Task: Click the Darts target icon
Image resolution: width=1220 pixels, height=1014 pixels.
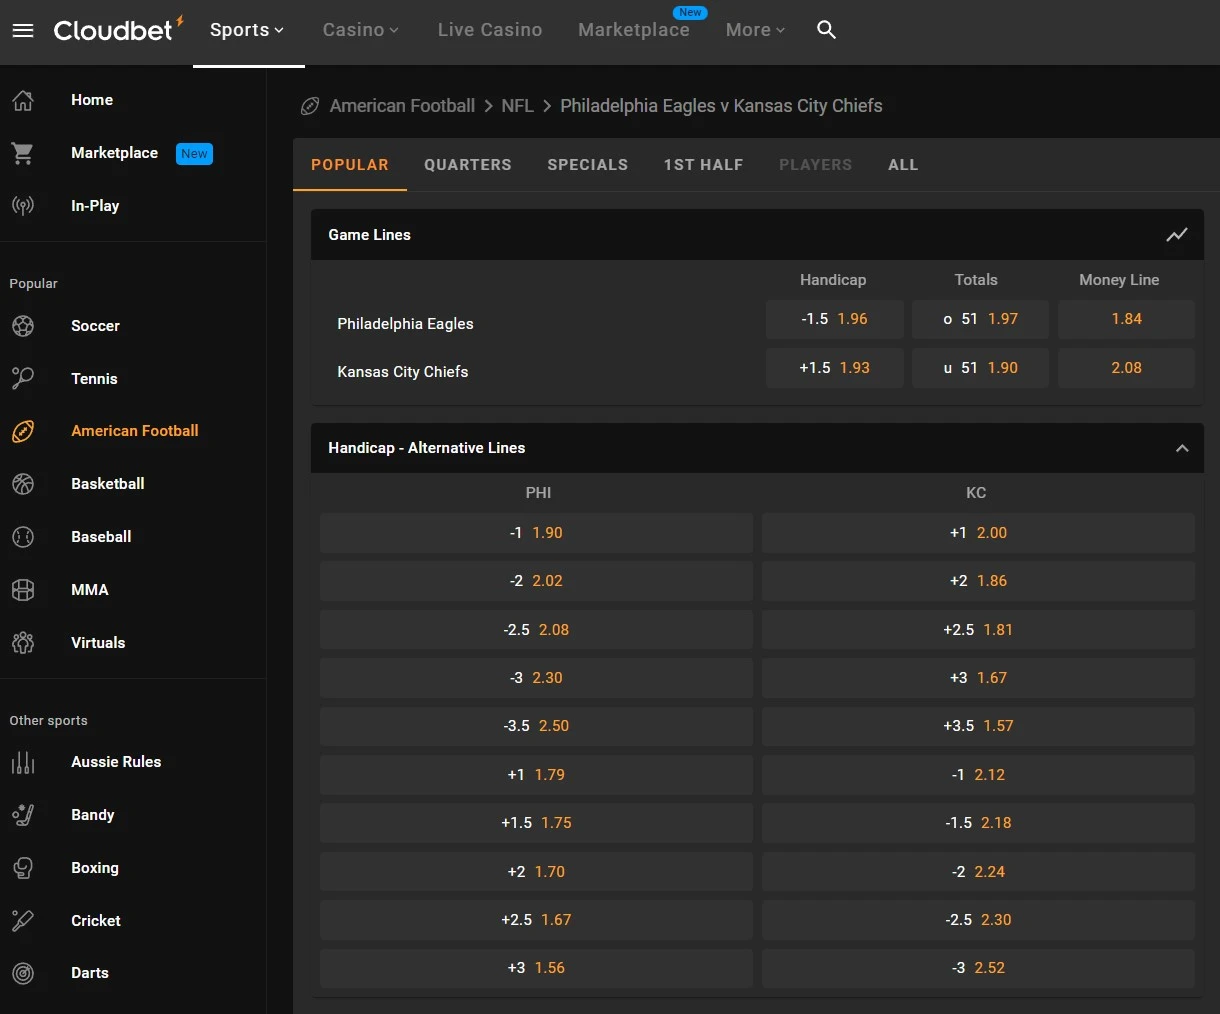Action: click(23, 973)
